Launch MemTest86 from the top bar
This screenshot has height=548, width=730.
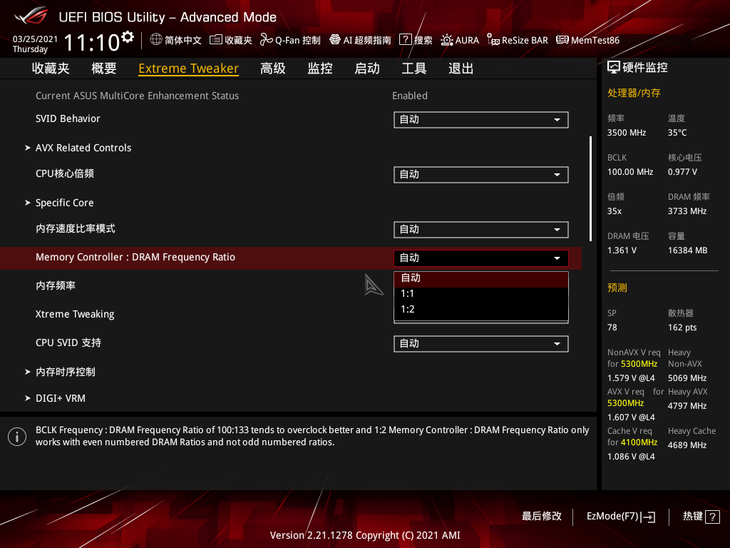point(588,40)
